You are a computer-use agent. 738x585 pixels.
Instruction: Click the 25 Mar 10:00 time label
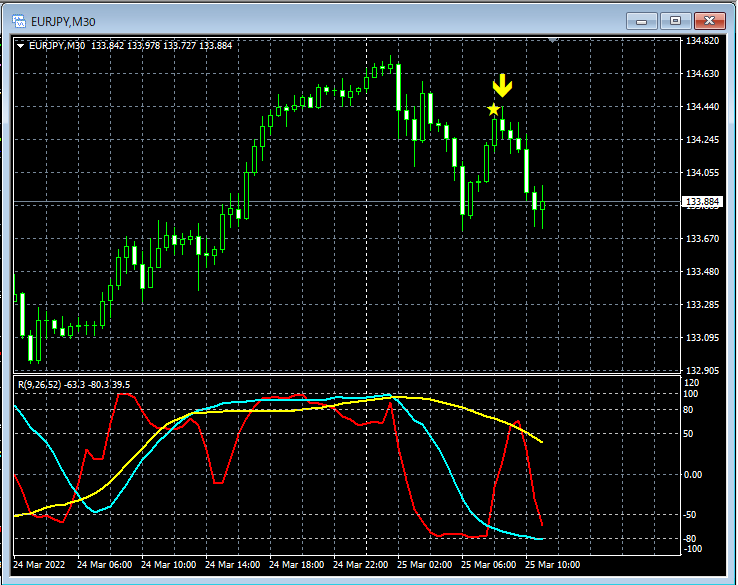pos(552,564)
